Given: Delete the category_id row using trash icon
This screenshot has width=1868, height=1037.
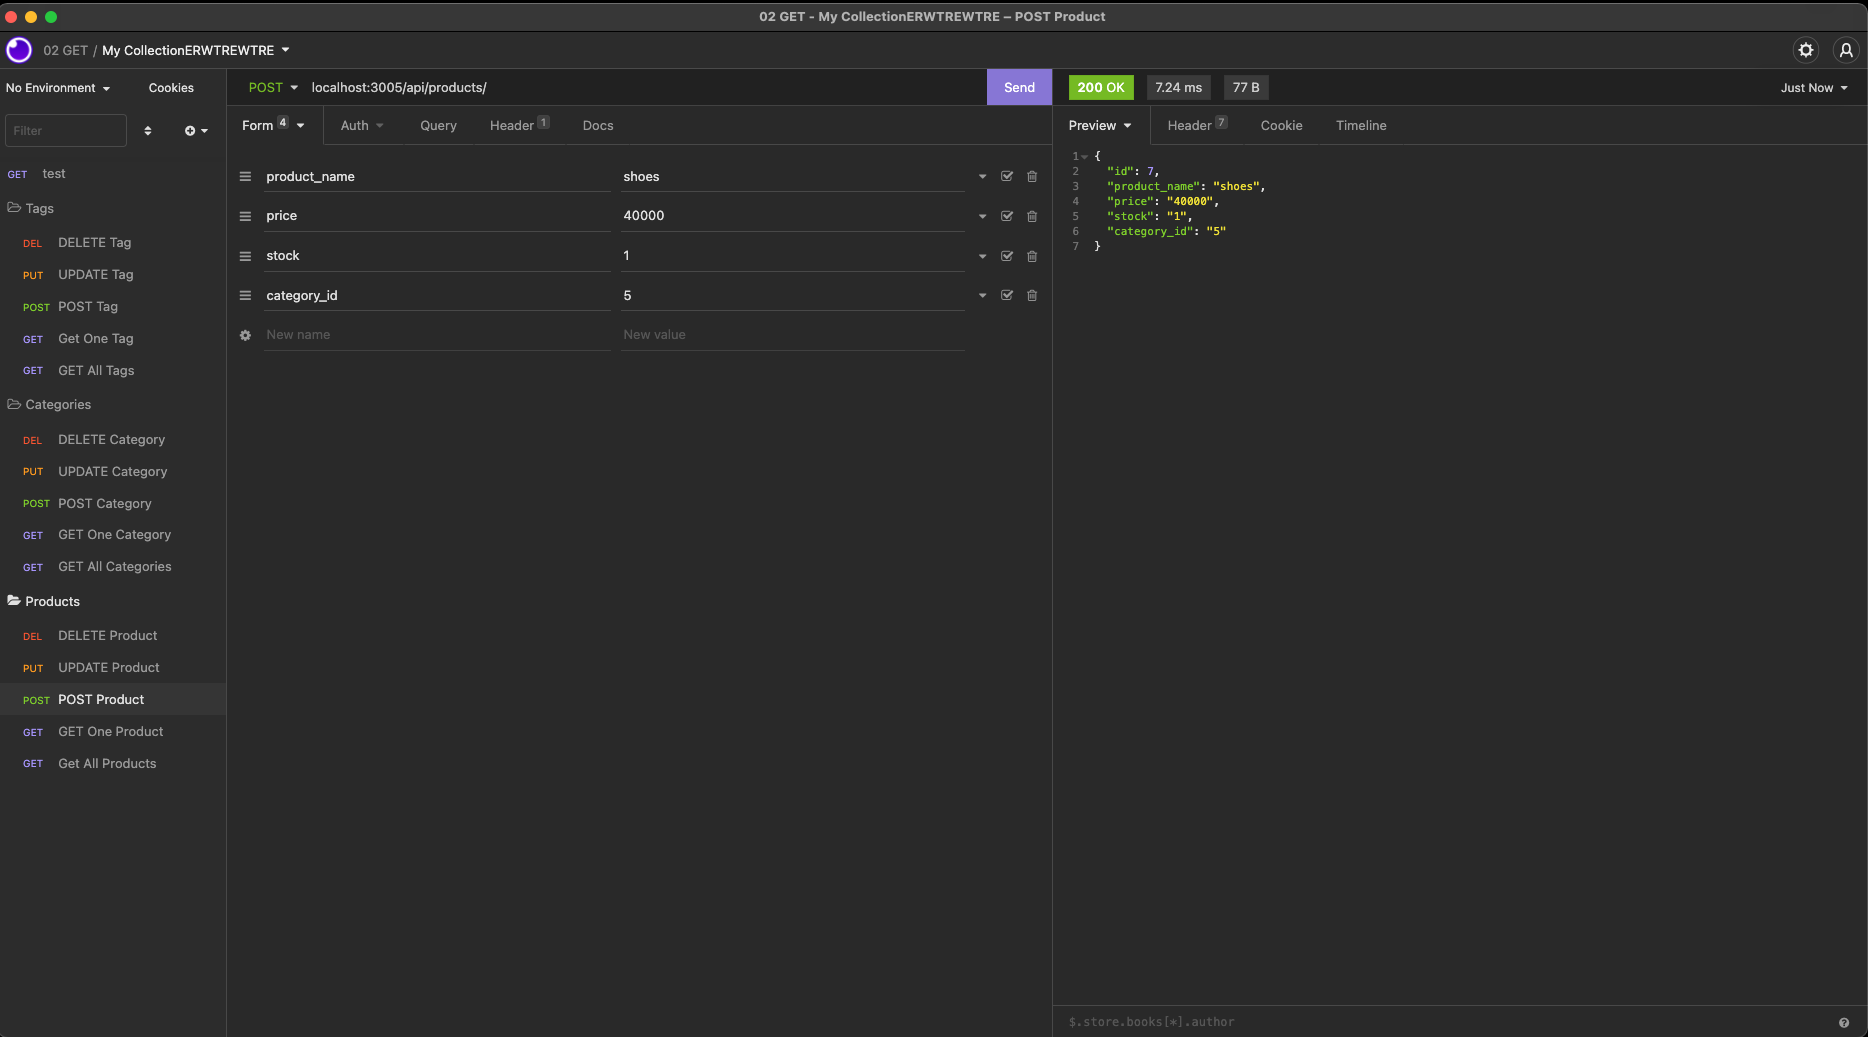Looking at the screenshot, I should (x=1031, y=295).
